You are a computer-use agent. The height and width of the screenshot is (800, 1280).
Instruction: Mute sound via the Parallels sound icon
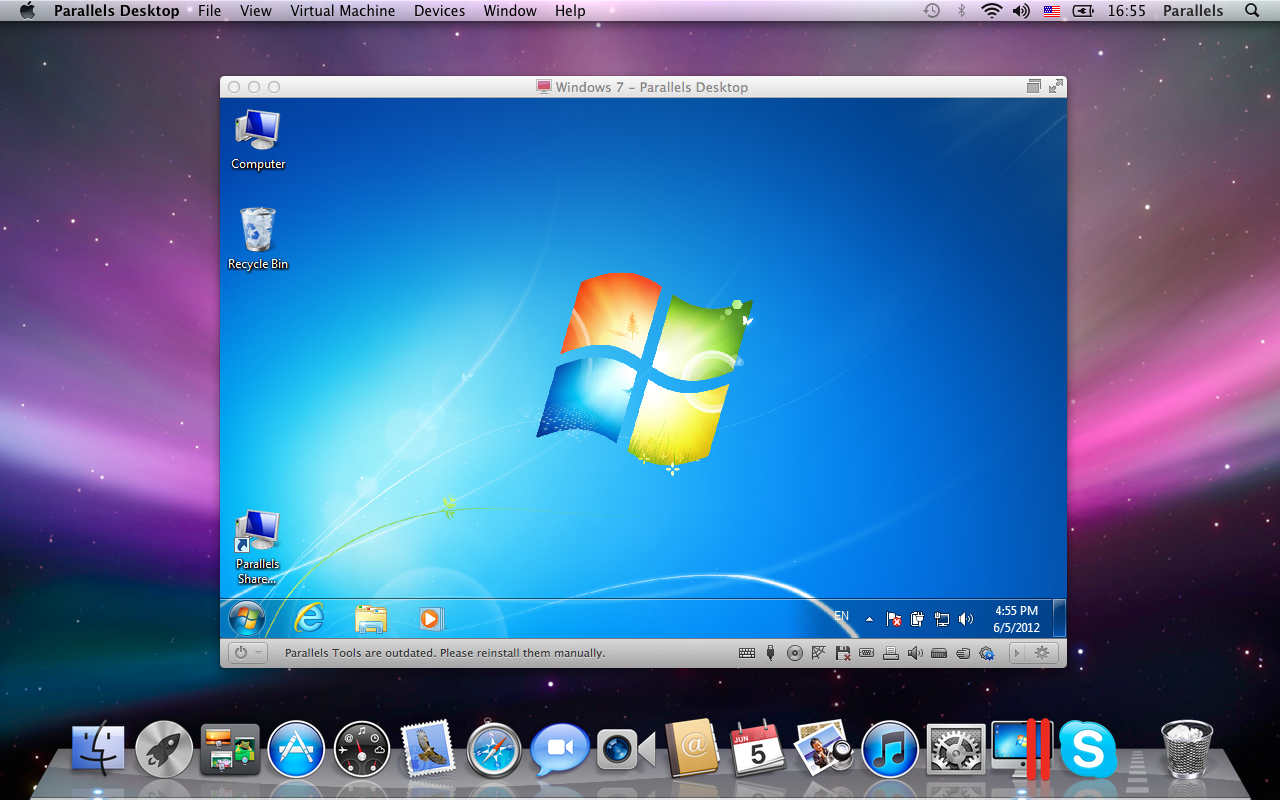click(915, 653)
